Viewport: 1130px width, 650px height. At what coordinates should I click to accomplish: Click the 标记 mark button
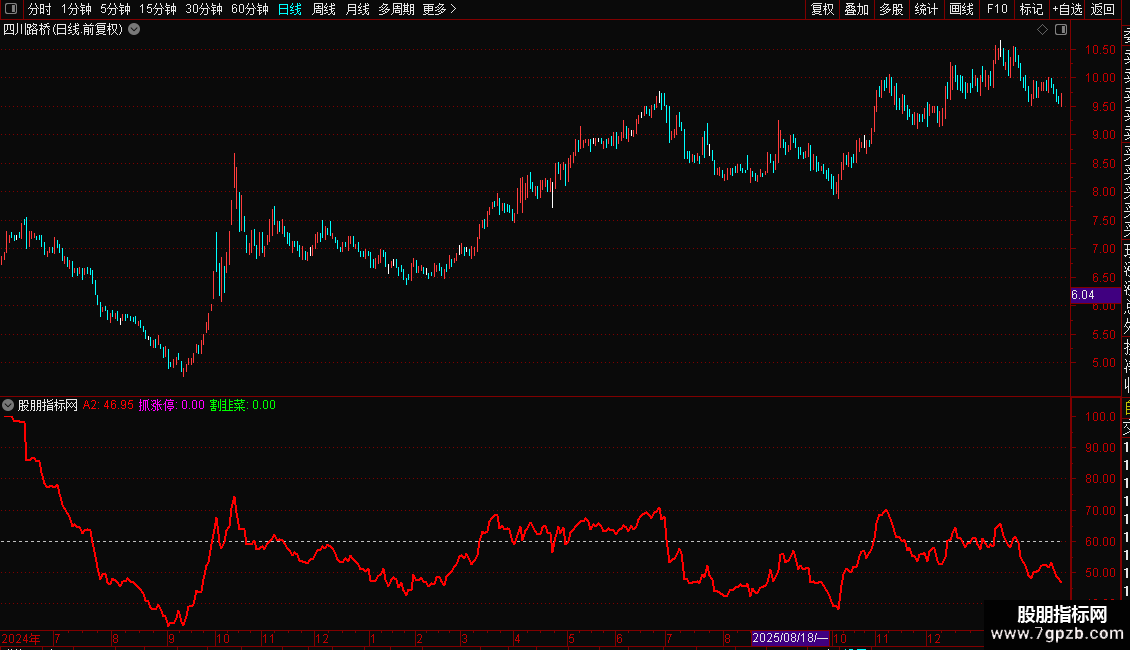(x=1031, y=9)
